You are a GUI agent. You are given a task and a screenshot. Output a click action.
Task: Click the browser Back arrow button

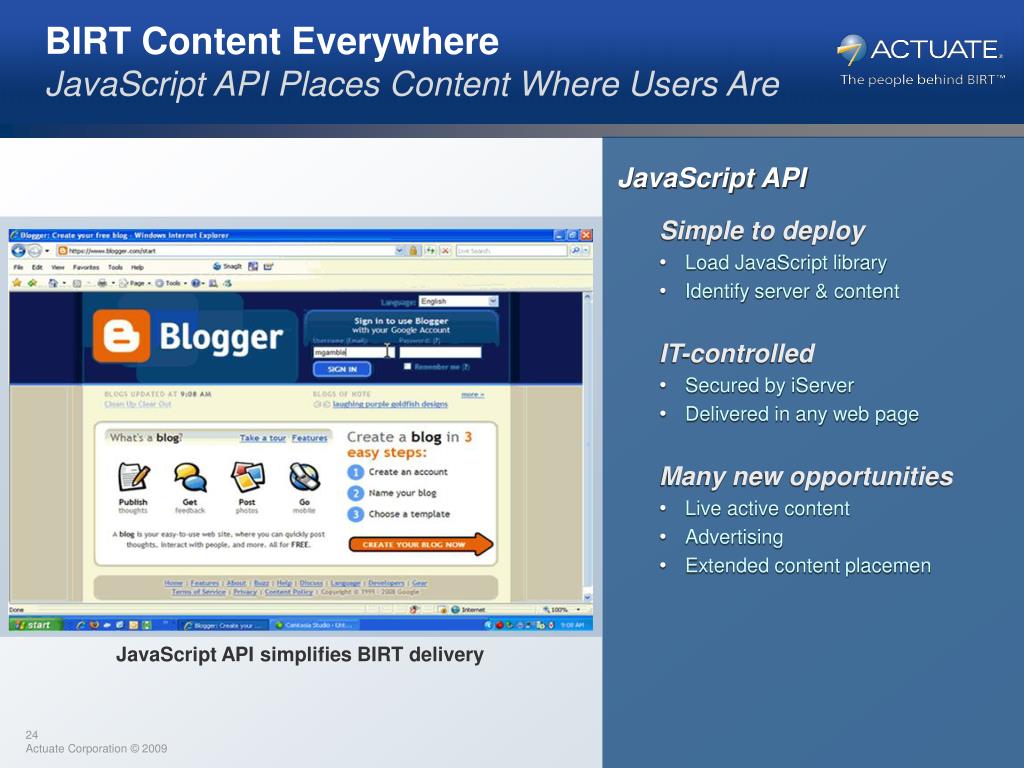[18, 251]
